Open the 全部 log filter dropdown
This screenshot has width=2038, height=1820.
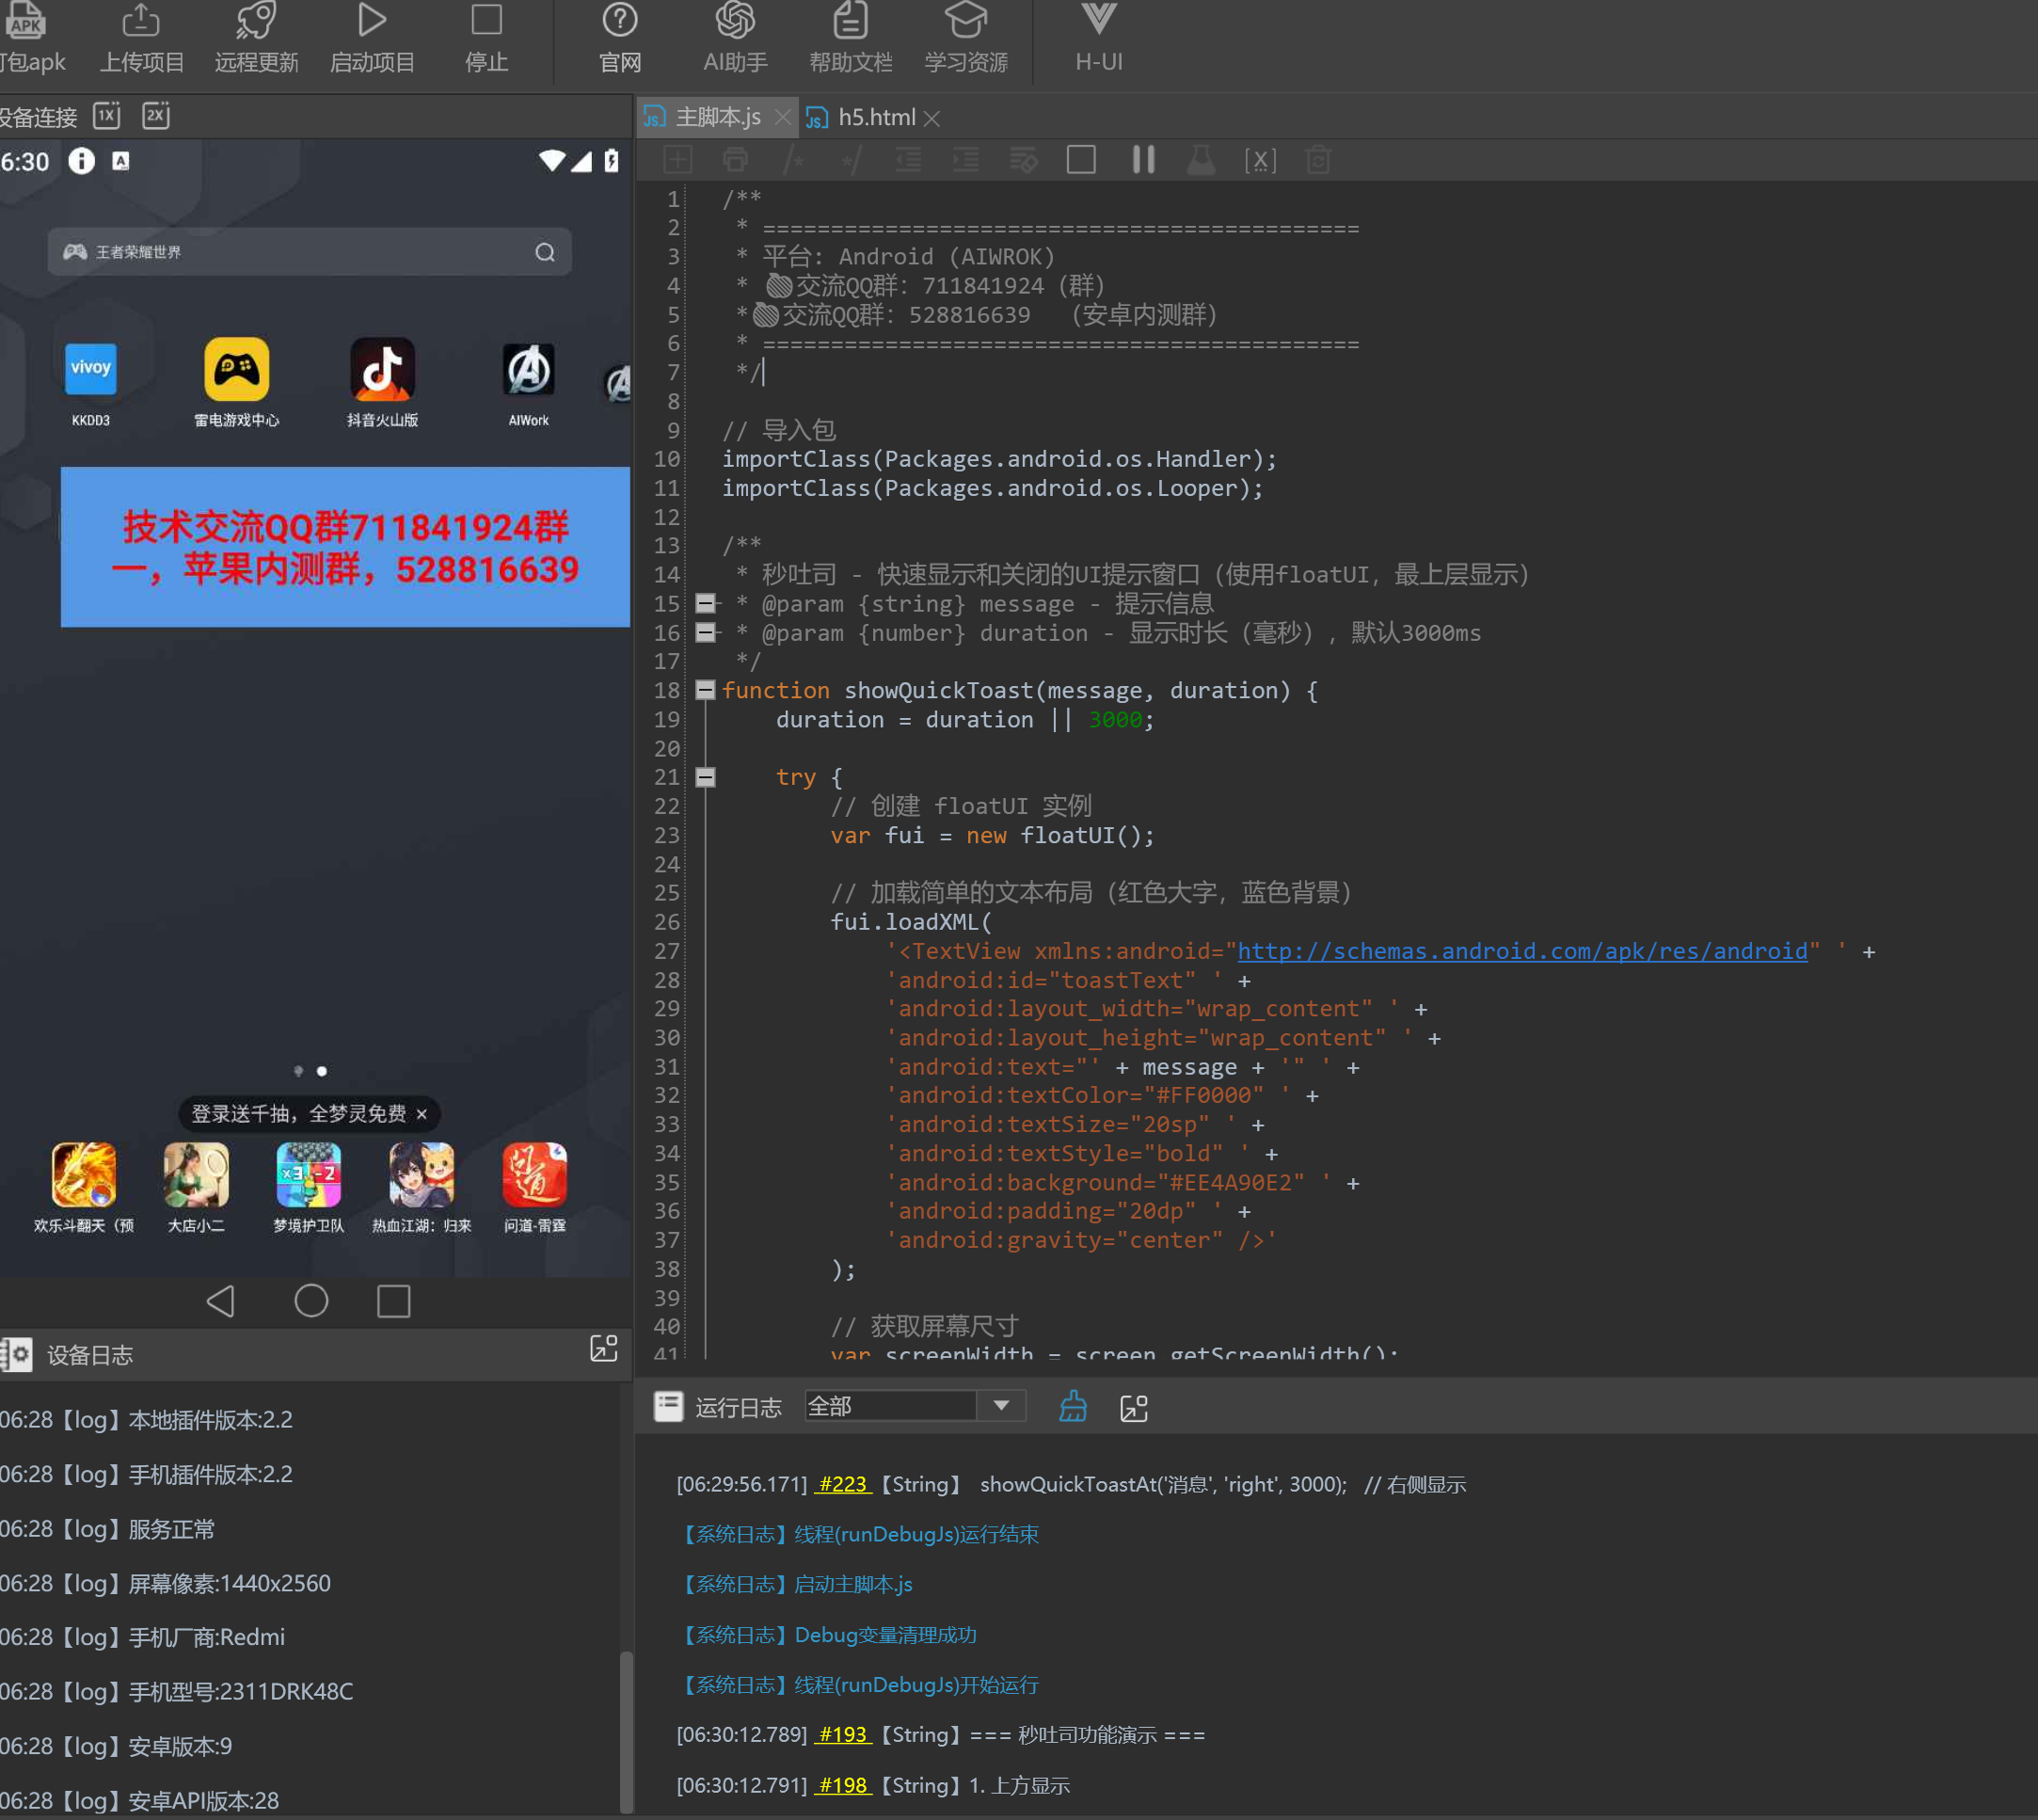[x=1001, y=1406]
